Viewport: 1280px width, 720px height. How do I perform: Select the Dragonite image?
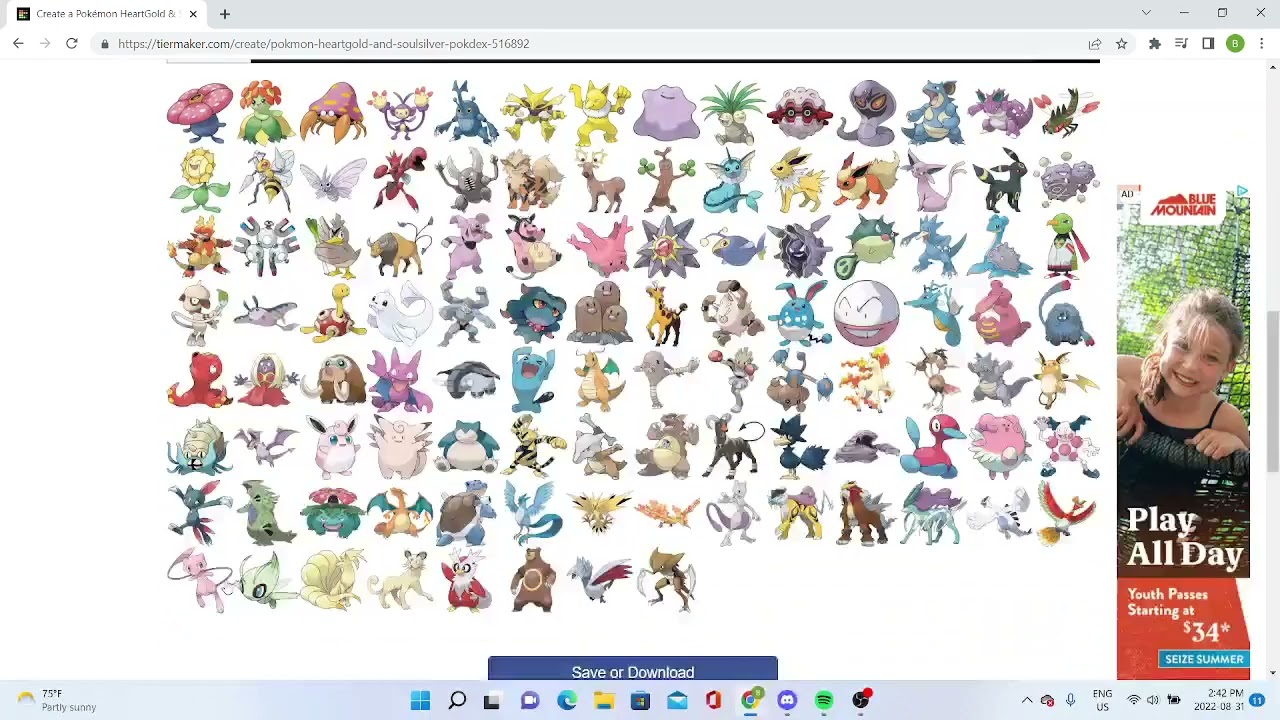(600, 380)
